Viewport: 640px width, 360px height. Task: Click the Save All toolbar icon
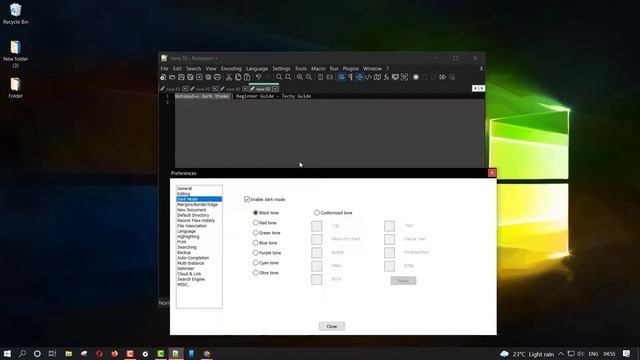(190, 77)
